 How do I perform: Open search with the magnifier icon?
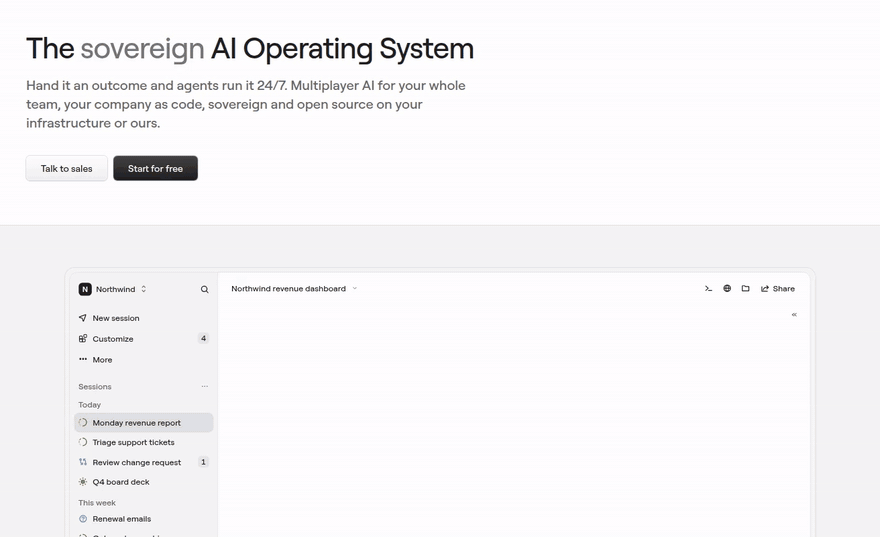204,290
